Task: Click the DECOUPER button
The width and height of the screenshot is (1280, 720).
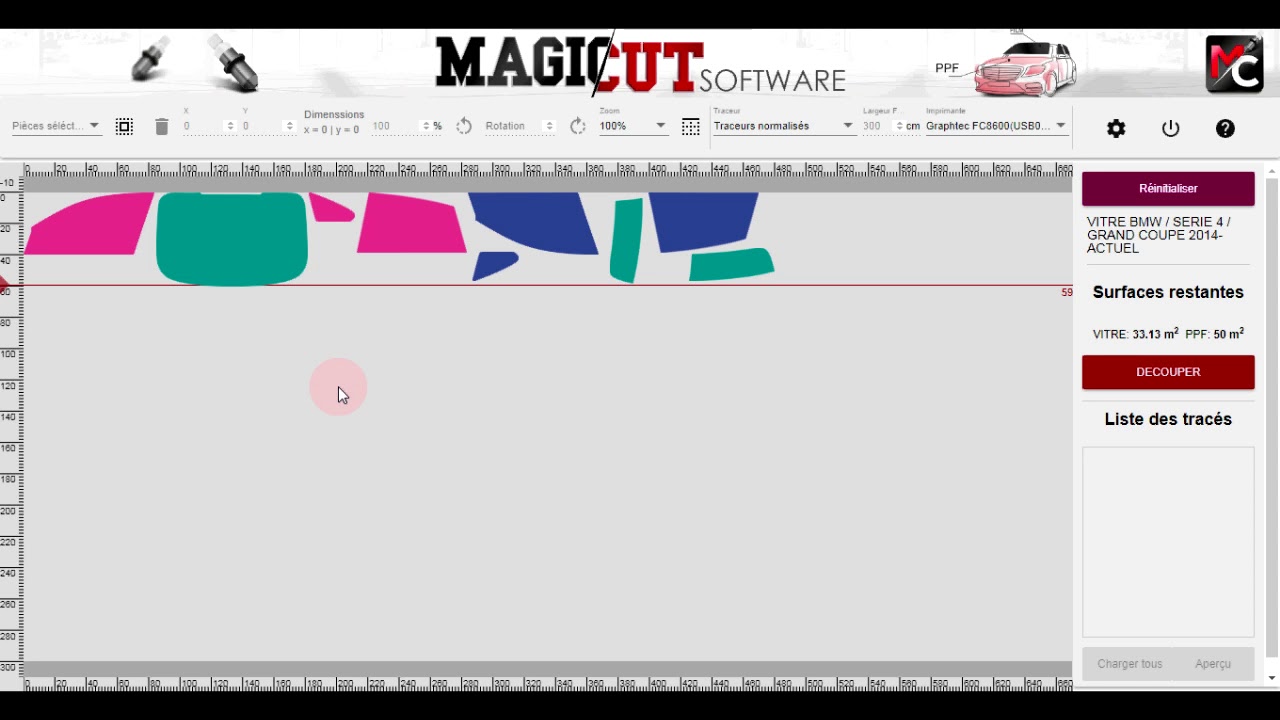Action: click(x=1168, y=372)
